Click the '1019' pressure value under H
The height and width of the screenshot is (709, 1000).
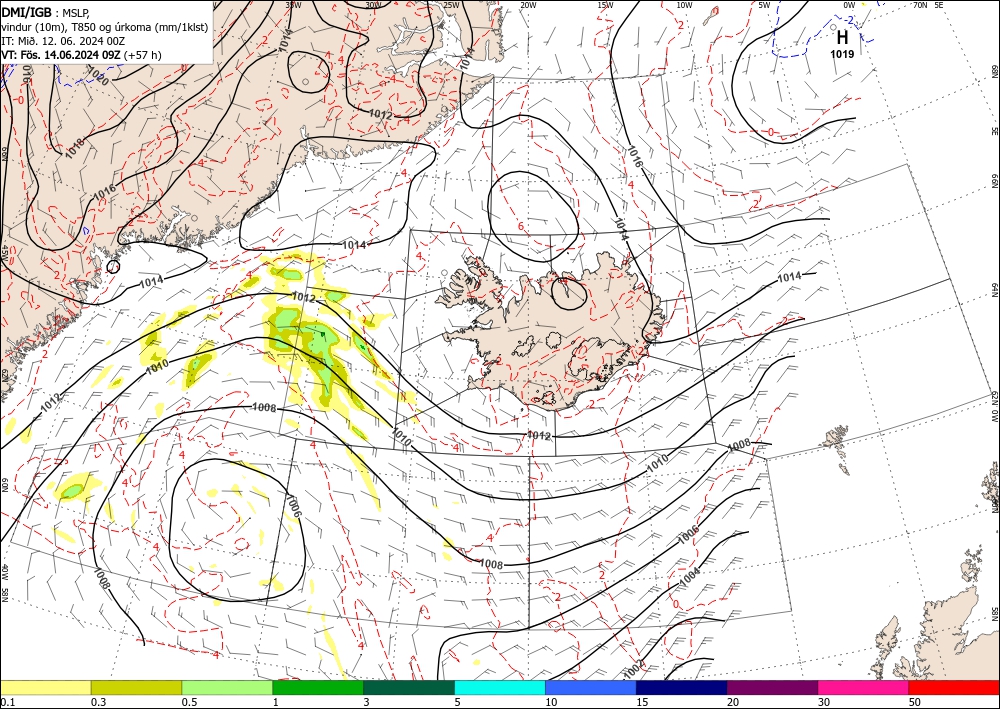[842, 54]
